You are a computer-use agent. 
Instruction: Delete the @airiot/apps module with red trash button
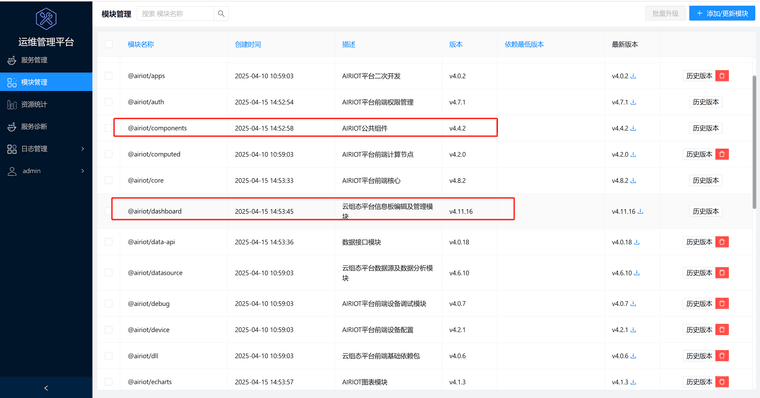[722, 76]
